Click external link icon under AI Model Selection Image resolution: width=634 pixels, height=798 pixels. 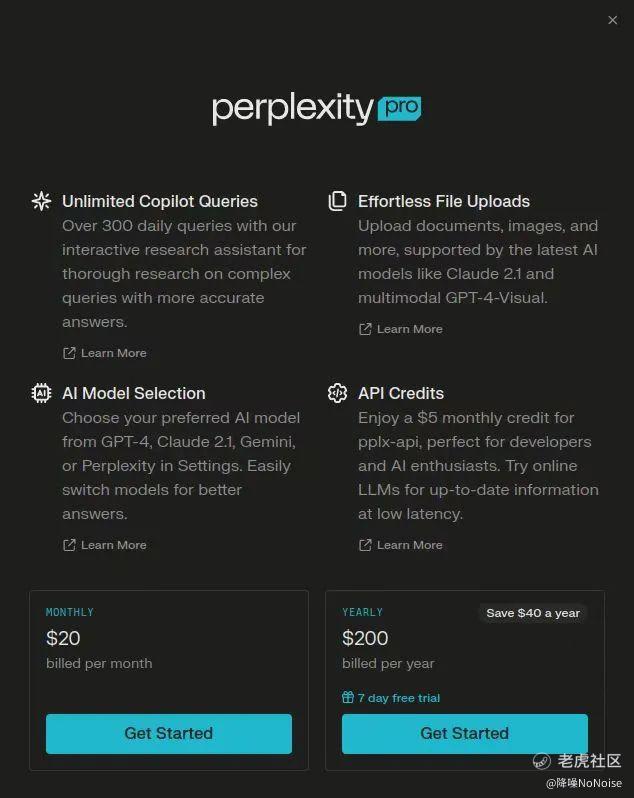point(69,545)
